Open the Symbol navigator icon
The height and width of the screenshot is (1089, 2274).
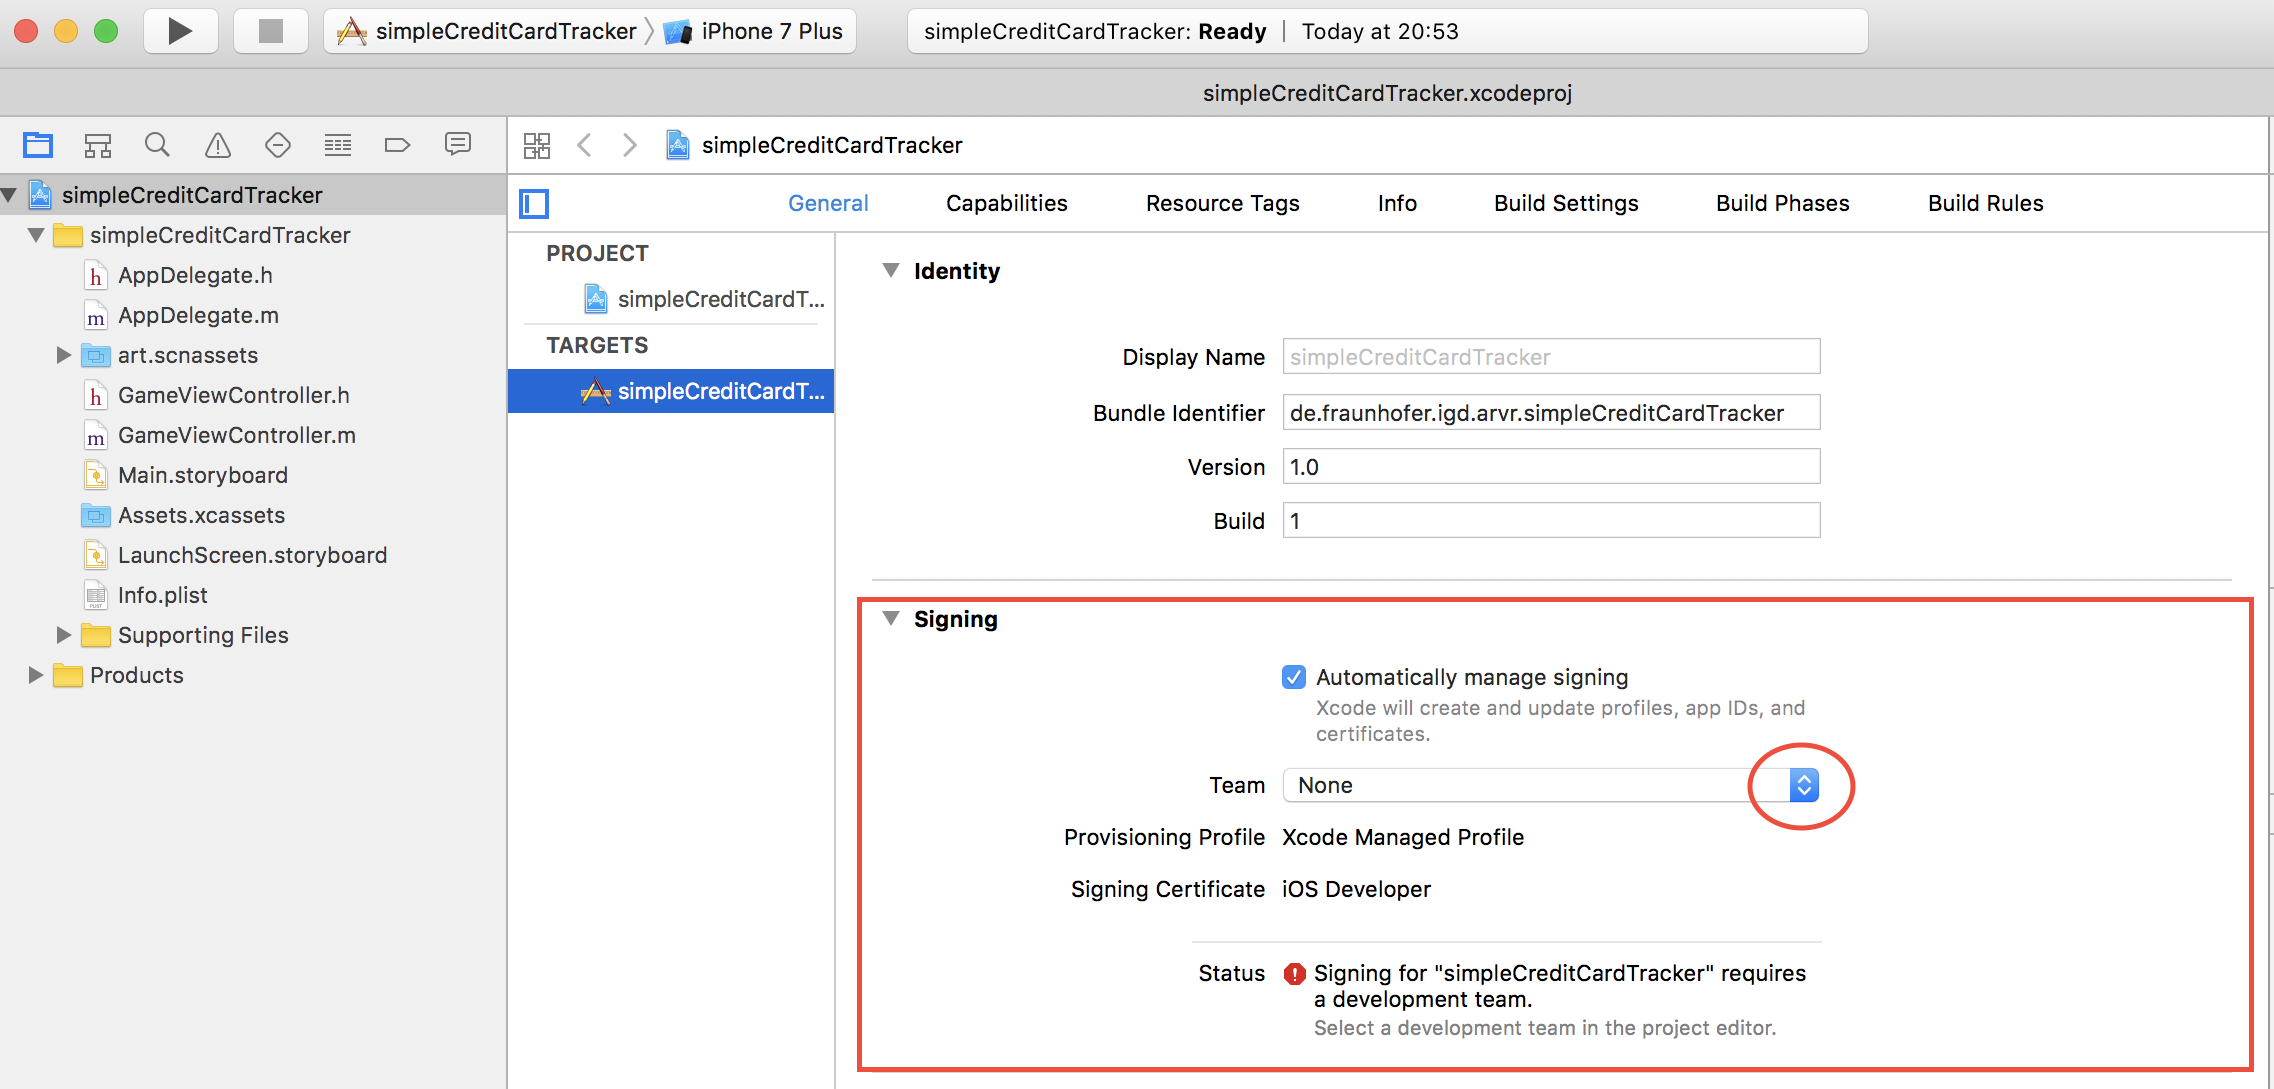[98, 145]
